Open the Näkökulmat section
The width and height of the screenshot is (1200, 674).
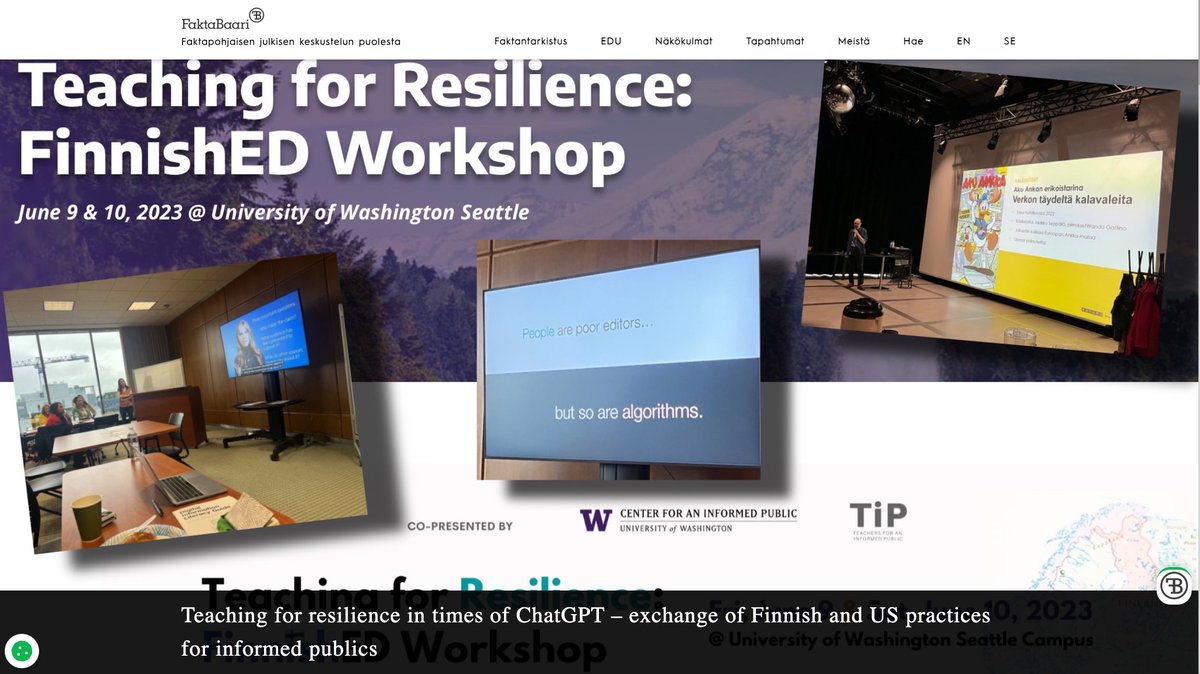(x=683, y=41)
